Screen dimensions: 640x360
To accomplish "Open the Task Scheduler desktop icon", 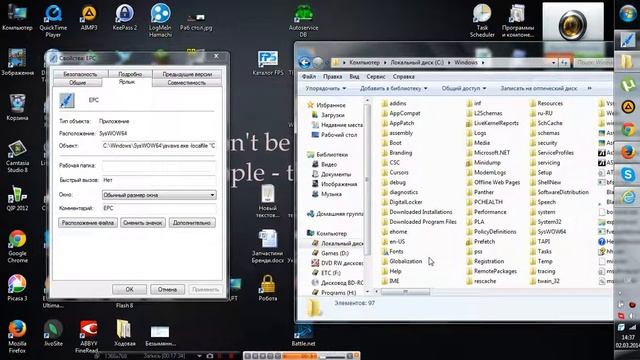I will (482, 21).
